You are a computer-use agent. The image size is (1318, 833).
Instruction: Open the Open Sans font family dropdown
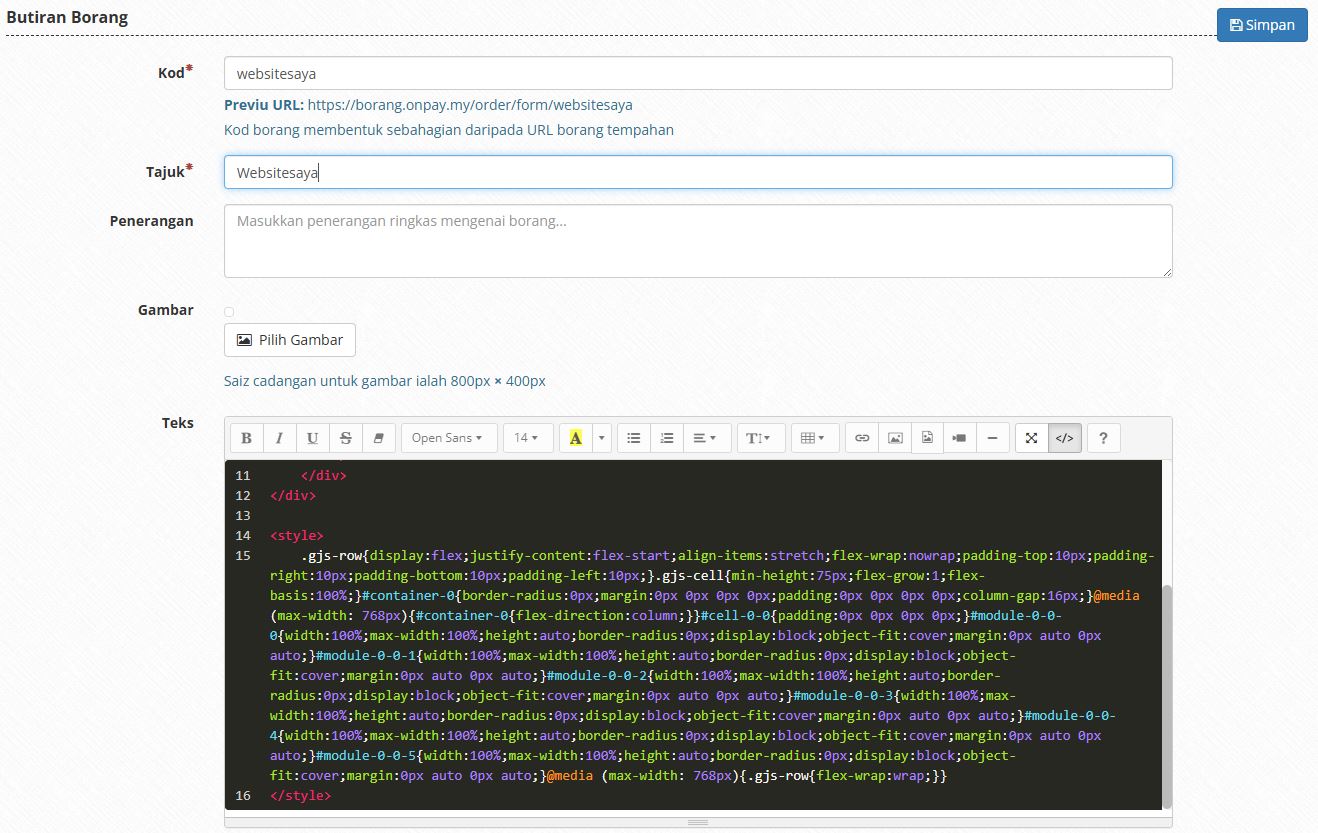(x=448, y=437)
